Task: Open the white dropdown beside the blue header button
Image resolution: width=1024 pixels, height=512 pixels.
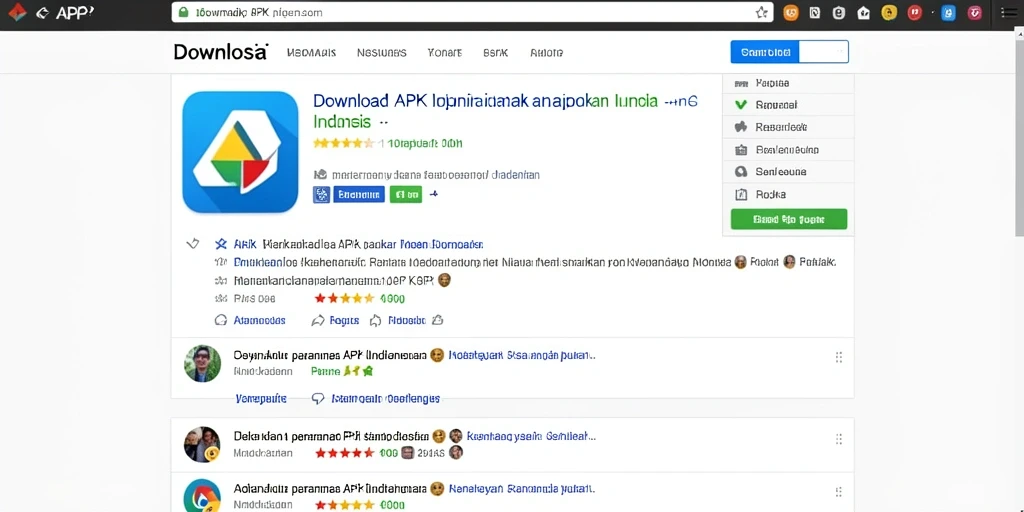Action: [x=824, y=52]
